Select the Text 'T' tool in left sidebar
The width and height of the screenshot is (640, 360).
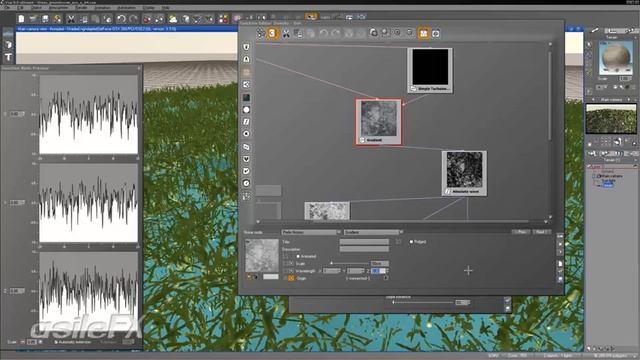9,57
